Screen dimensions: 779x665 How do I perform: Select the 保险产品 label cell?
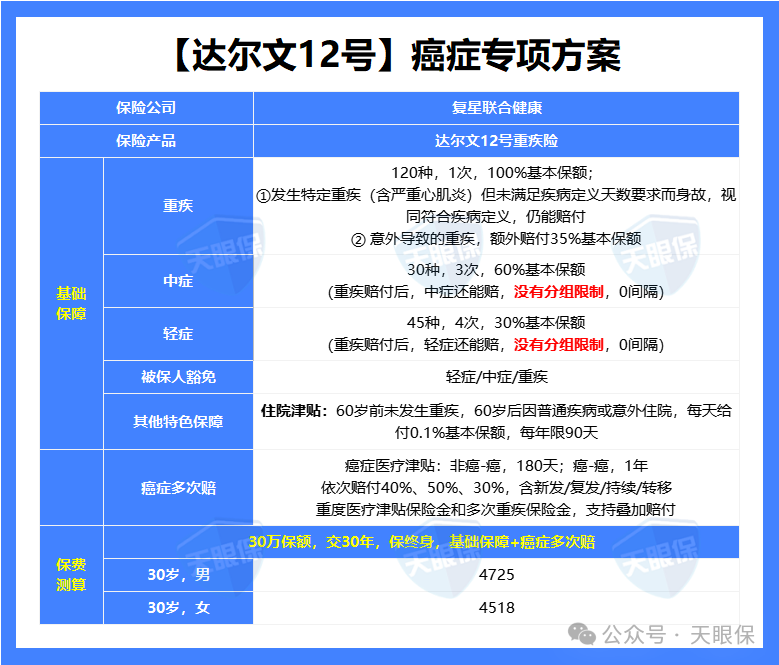[x=146, y=141]
